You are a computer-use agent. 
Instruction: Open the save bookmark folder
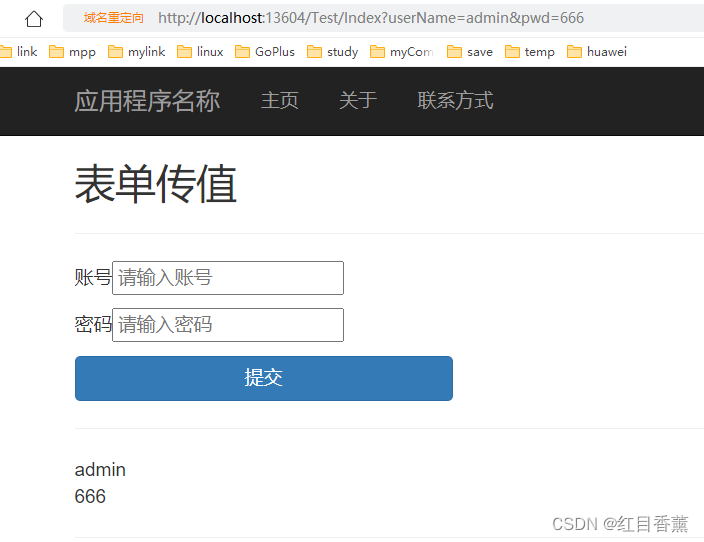[x=470, y=52]
